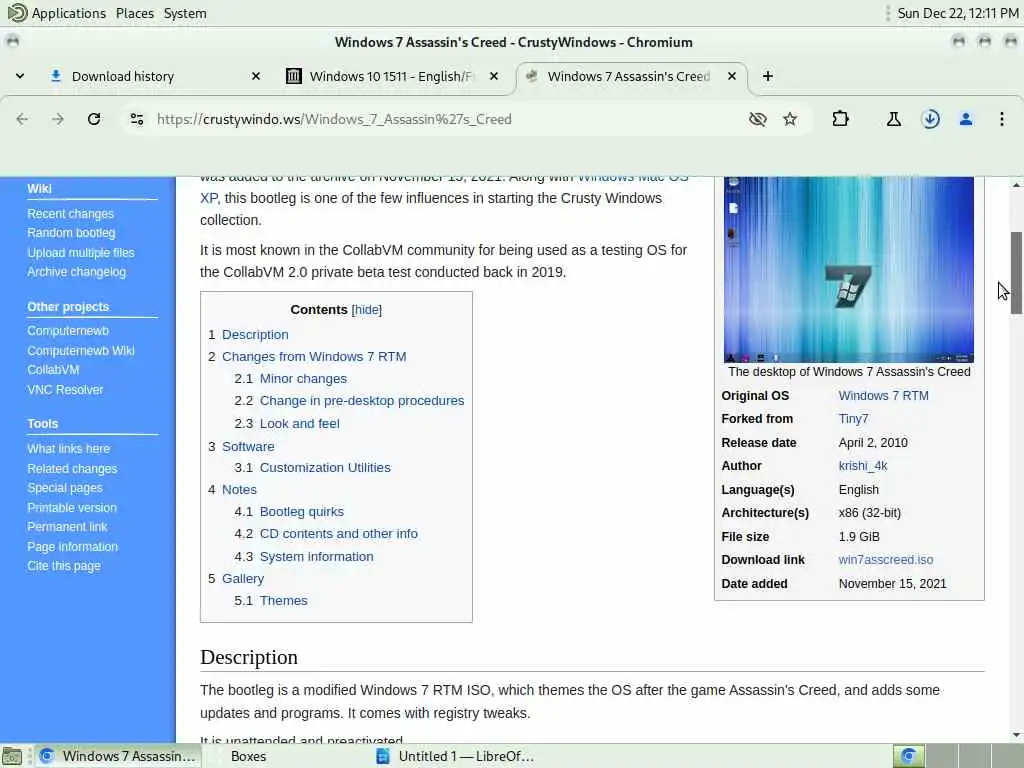Open the Places menu
This screenshot has height=768, width=1024.
(135, 13)
